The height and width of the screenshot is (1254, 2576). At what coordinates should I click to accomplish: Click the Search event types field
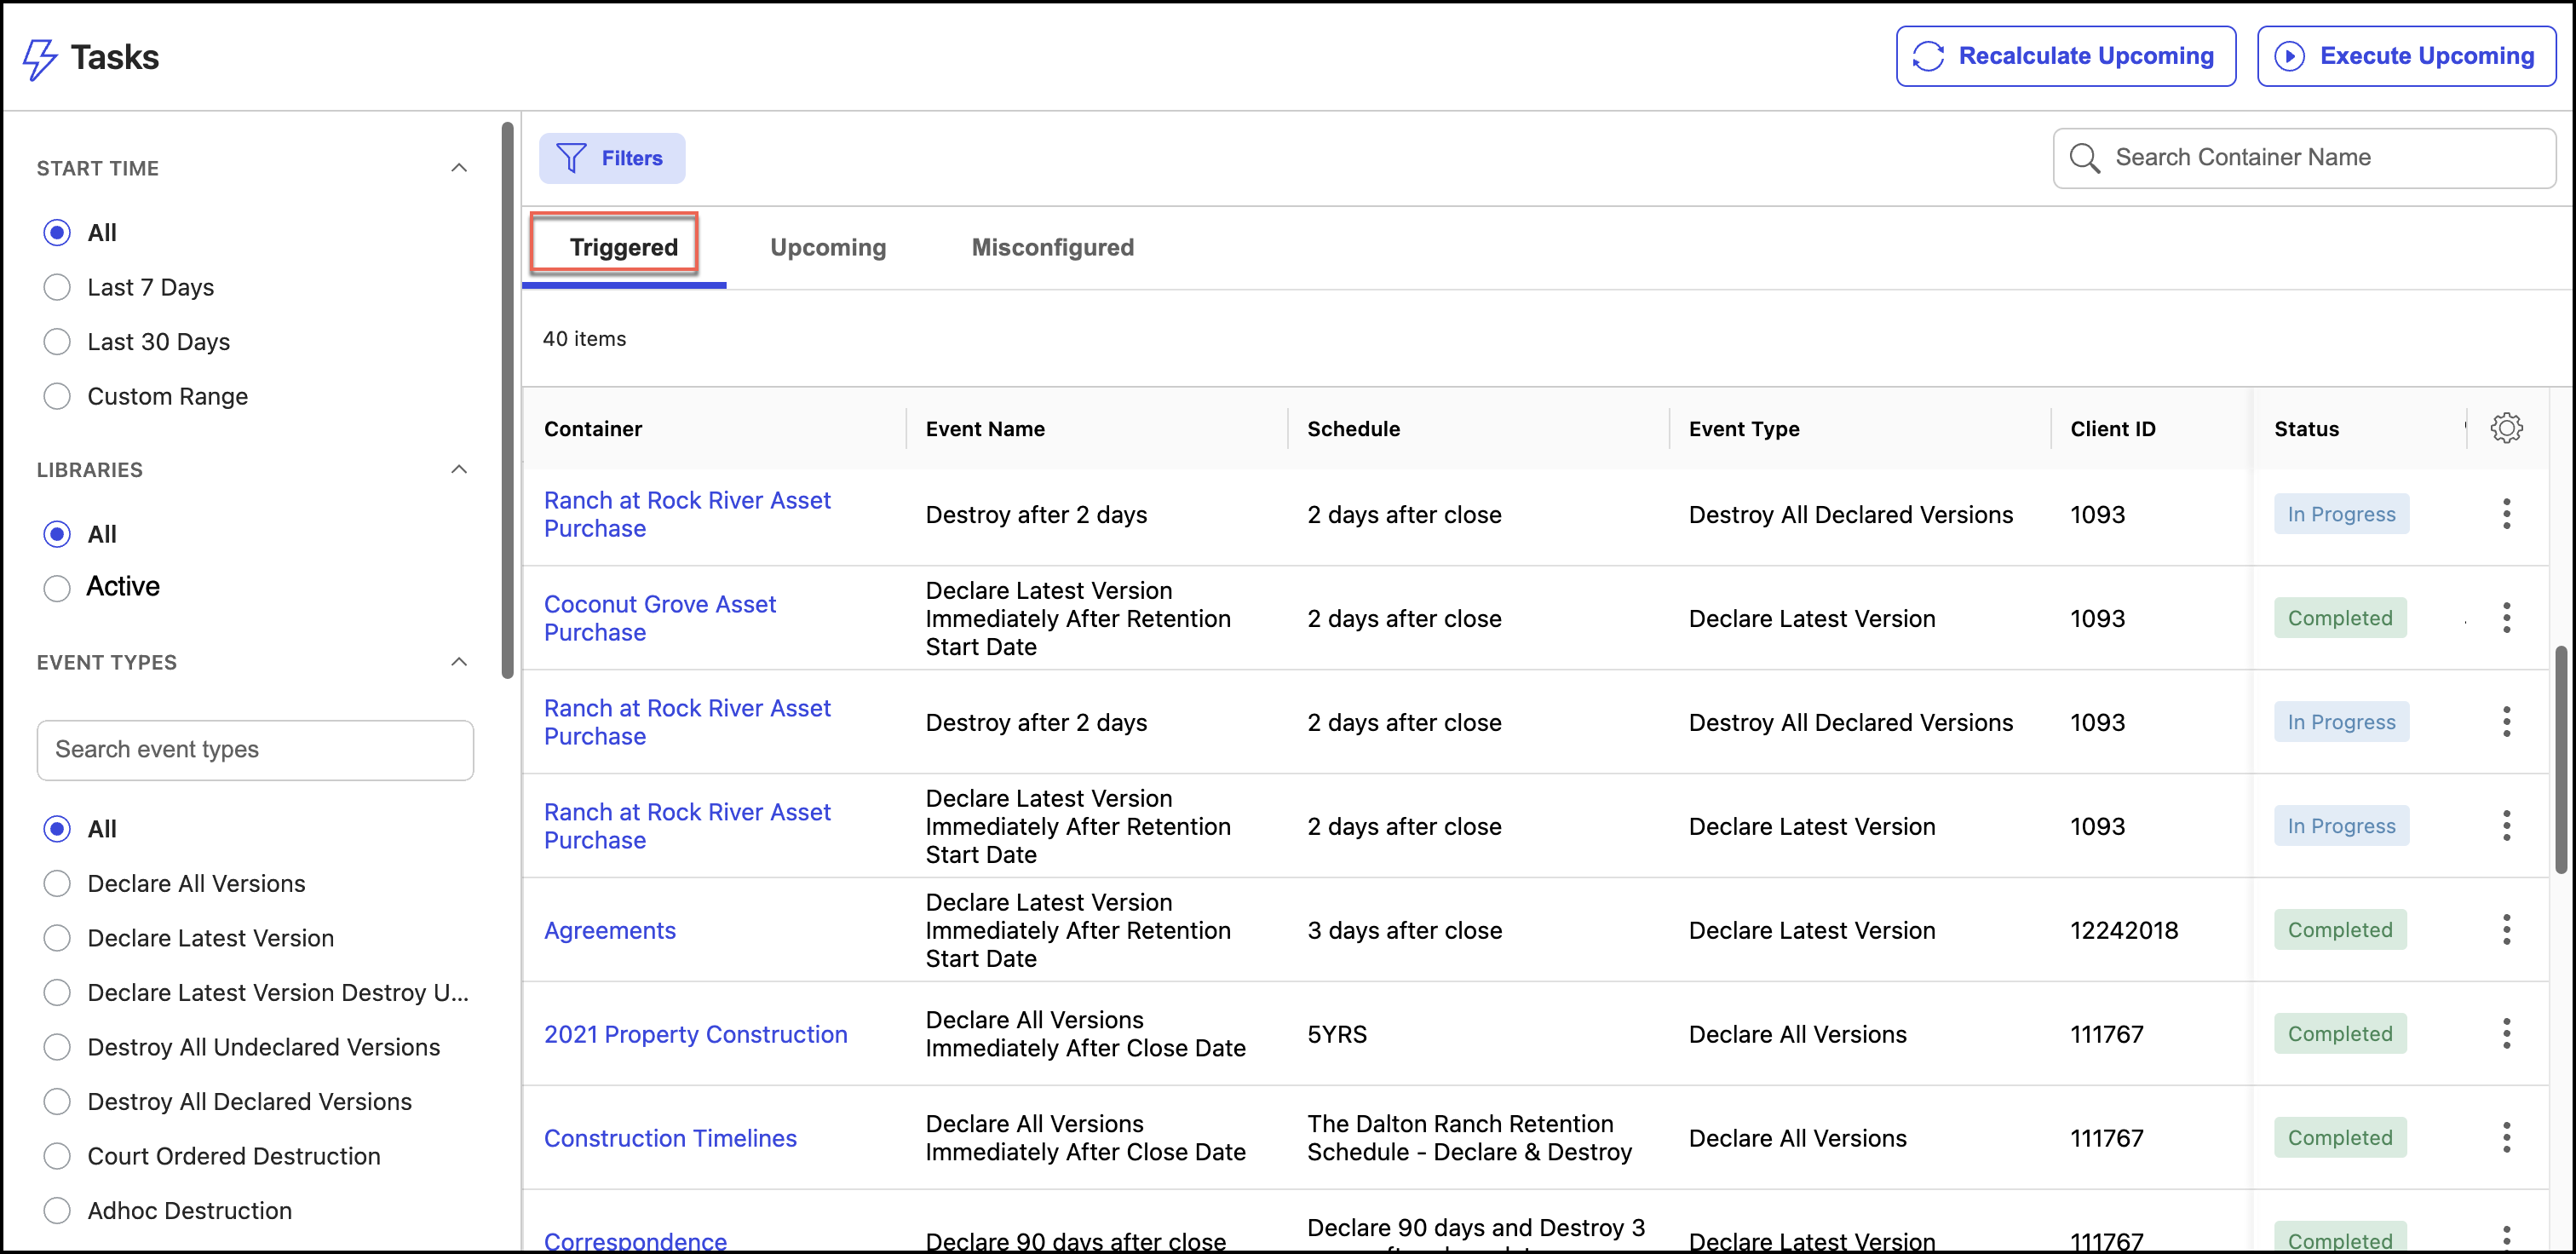coord(255,750)
